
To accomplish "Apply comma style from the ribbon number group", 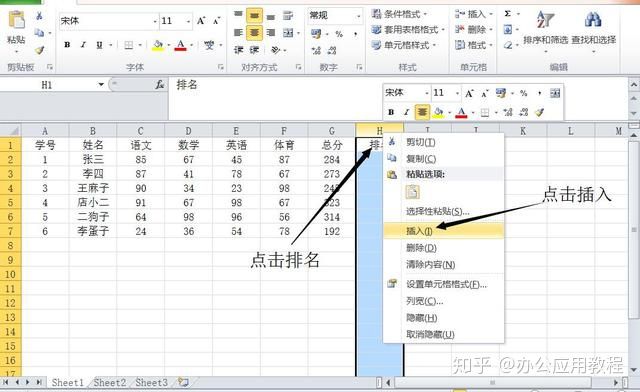I will [355, 34].
